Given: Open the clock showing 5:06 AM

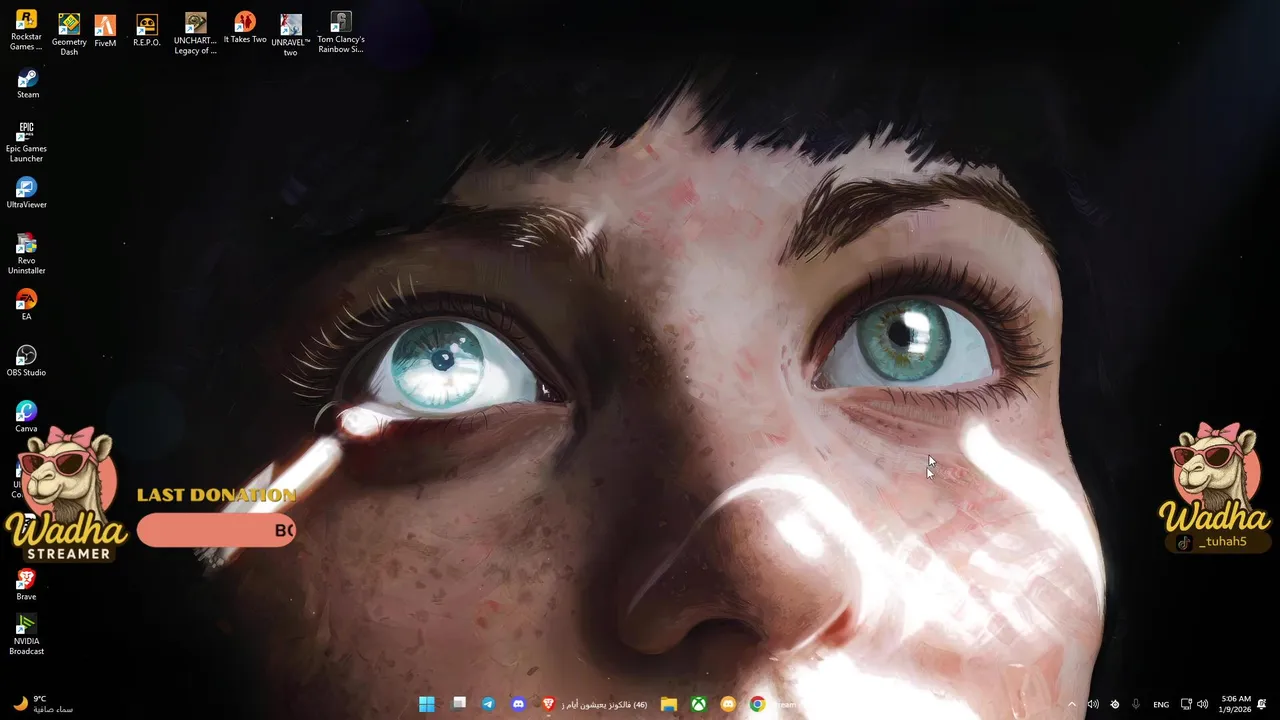Looking at the screenshot, I should click(1236, 704).
